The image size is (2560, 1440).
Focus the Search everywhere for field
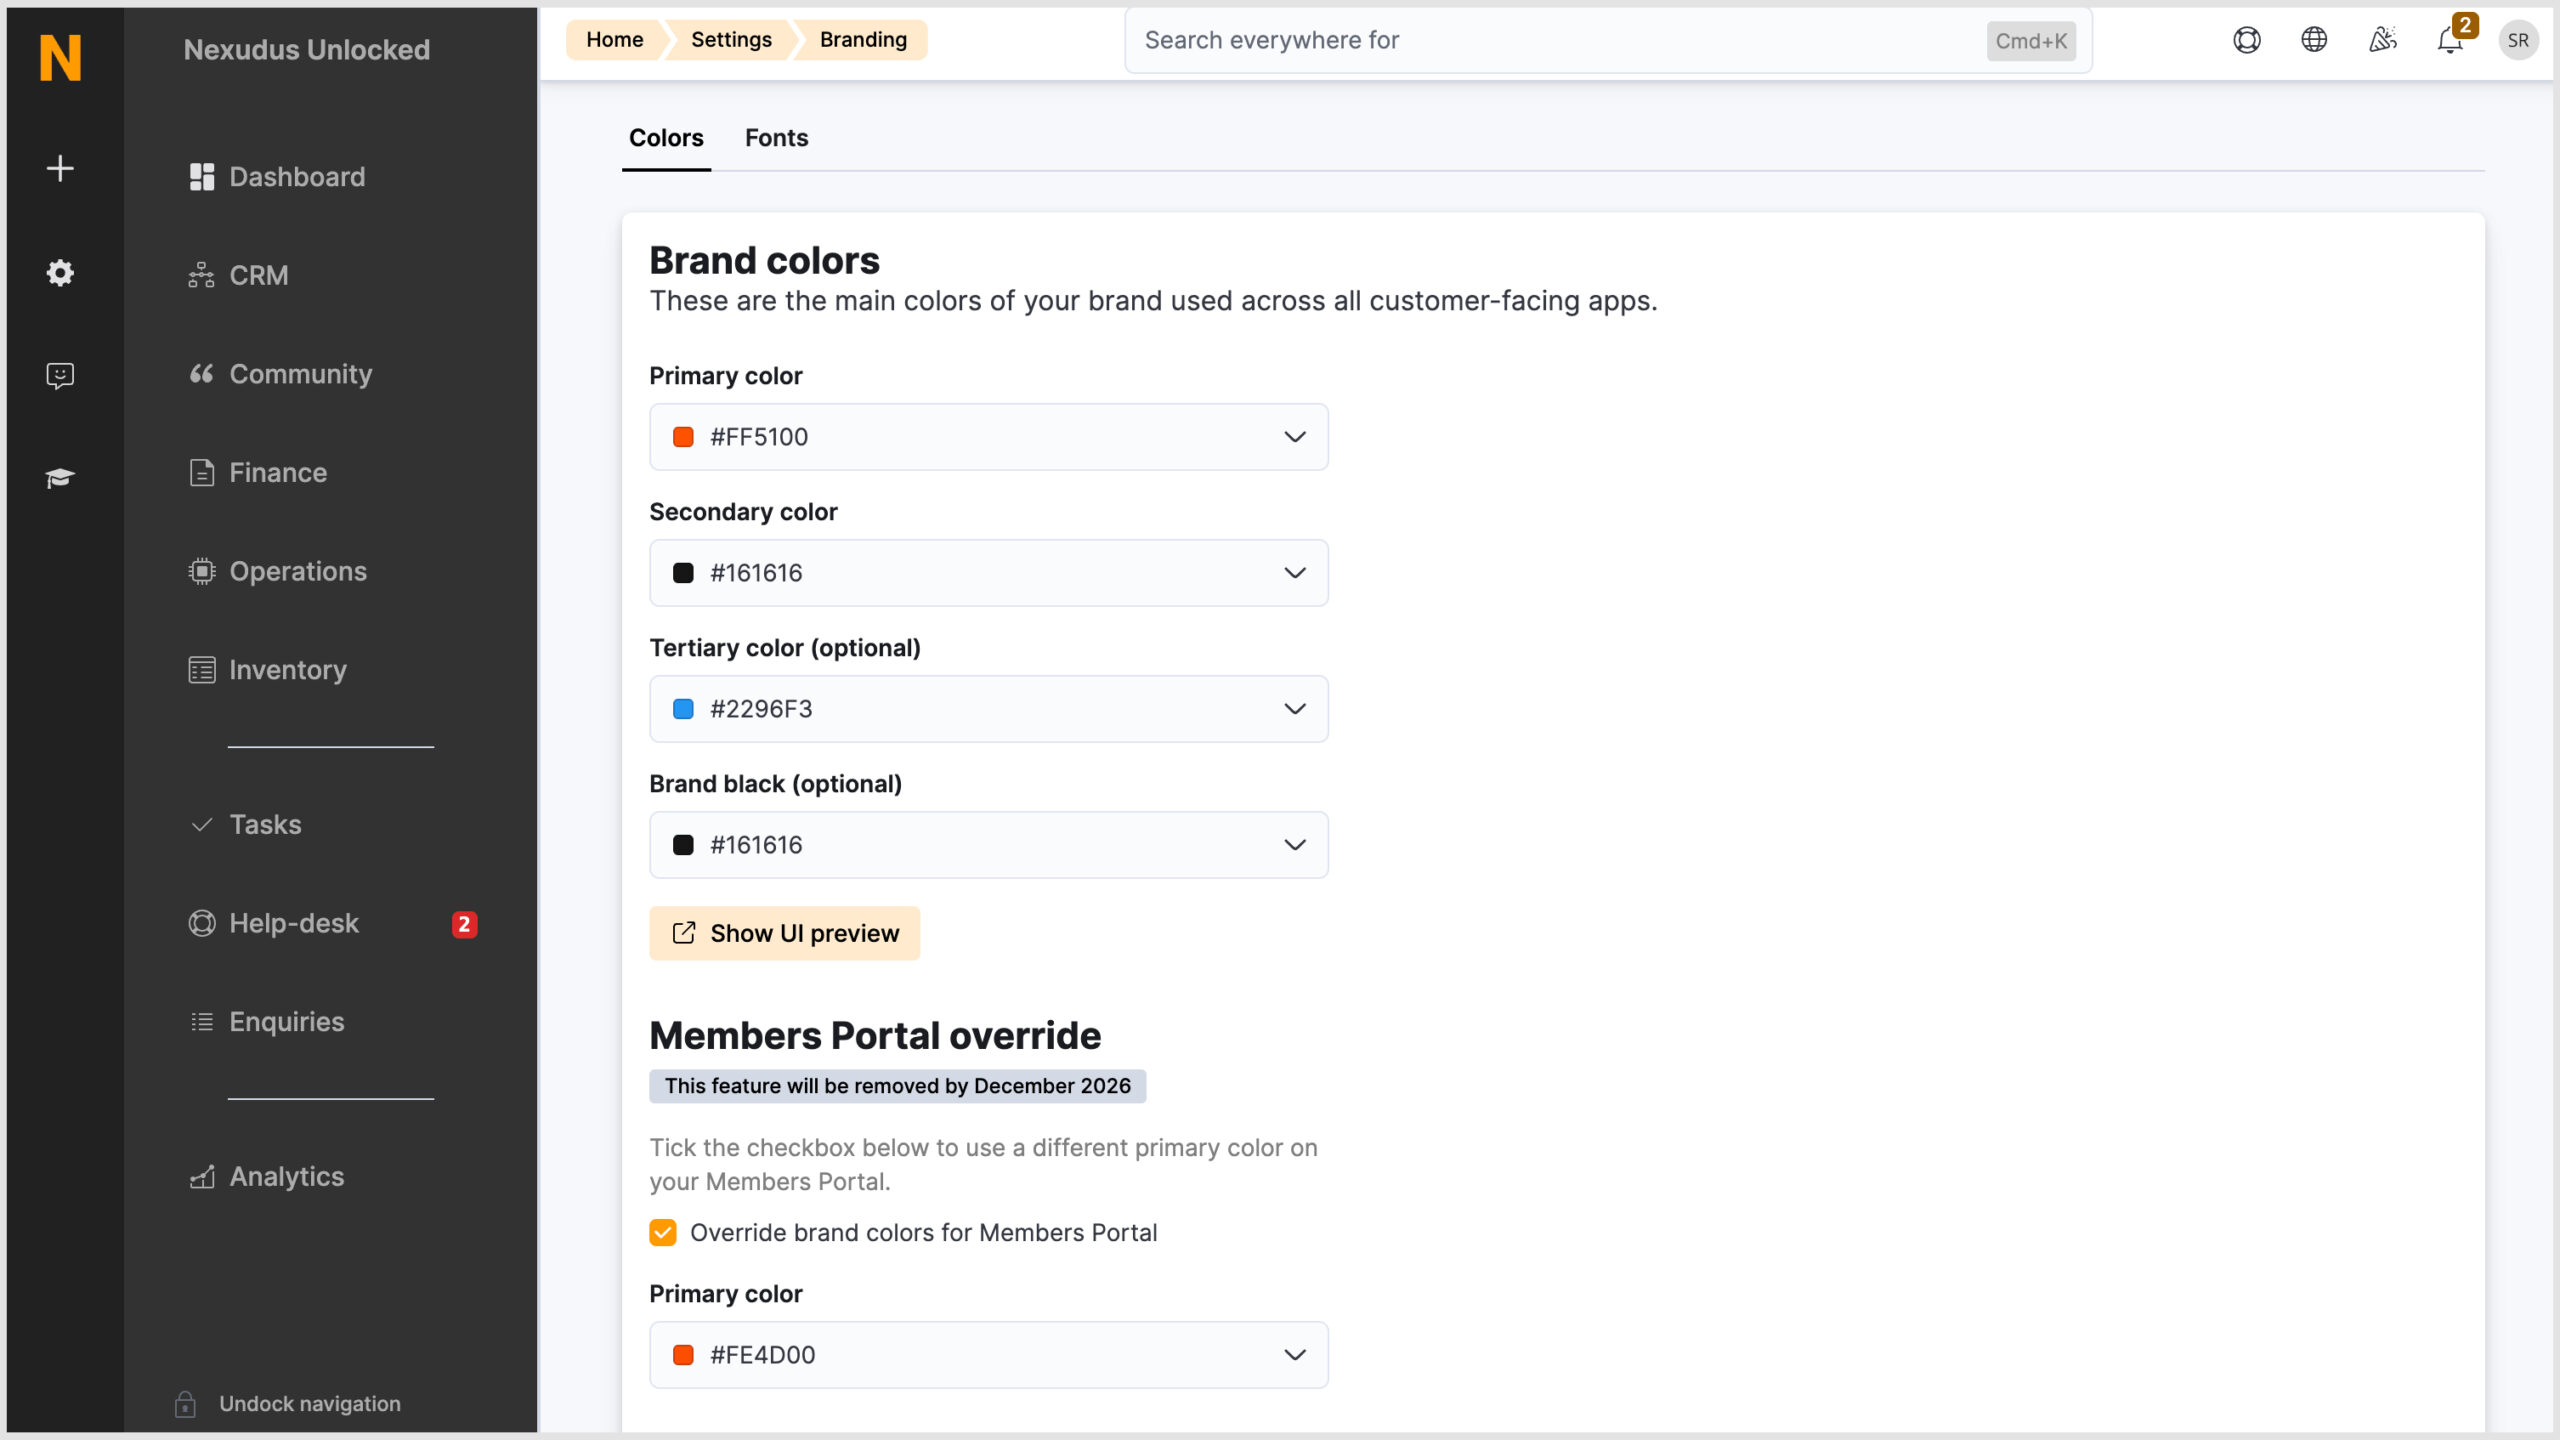1608,40
